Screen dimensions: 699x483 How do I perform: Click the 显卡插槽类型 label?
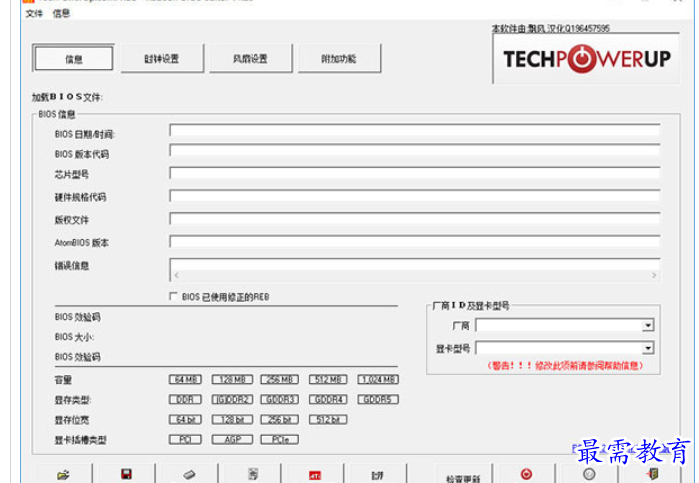coord(80,440)
